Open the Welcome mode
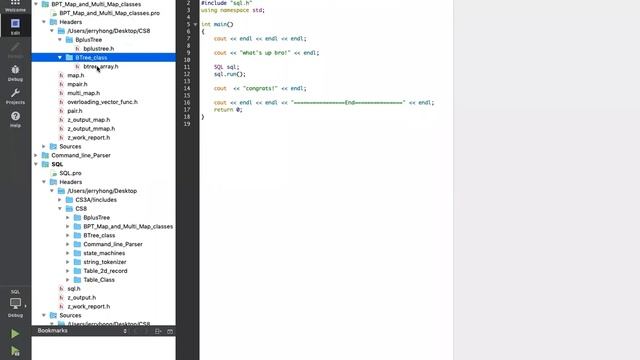This screenshot has height=360, width=640. (15, 6)
